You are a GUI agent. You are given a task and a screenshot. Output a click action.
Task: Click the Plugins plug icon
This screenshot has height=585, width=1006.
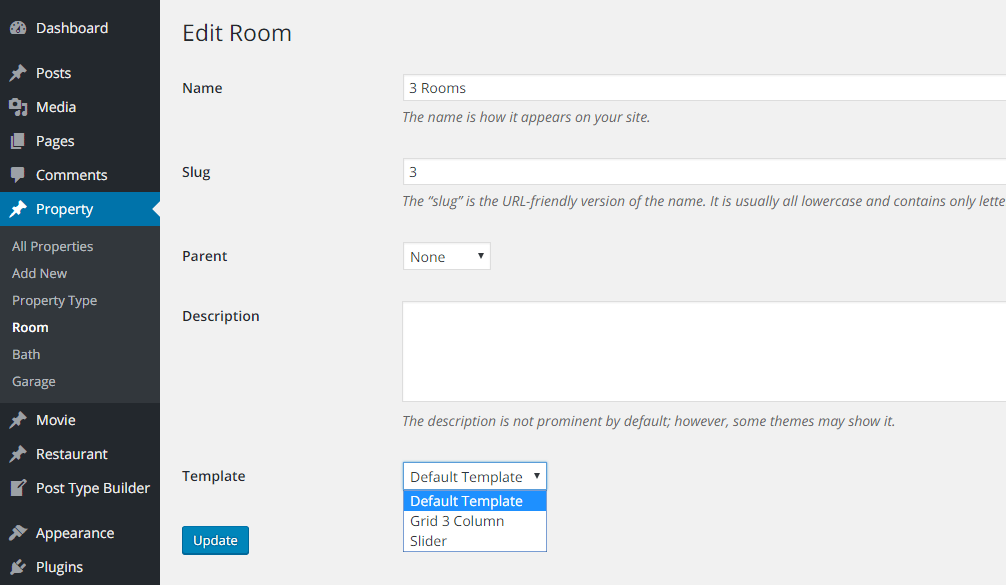point(18,567)
